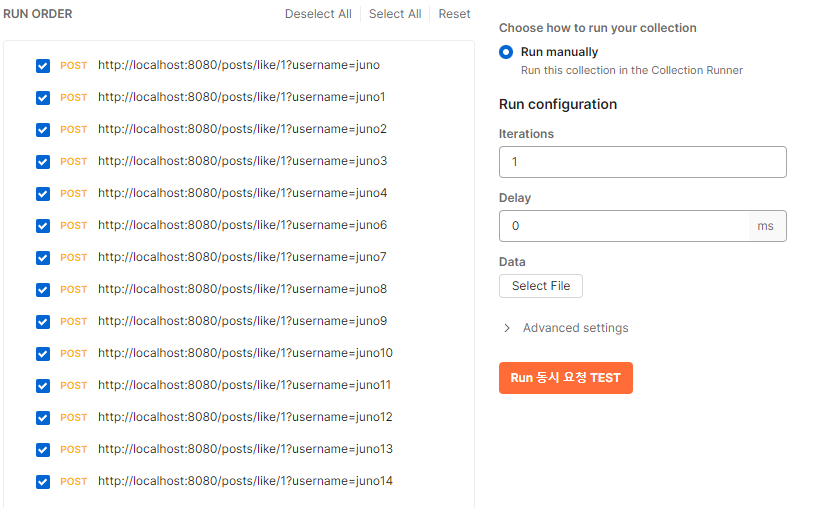
Task: Open Select File for data
Action: coord(540,286)
